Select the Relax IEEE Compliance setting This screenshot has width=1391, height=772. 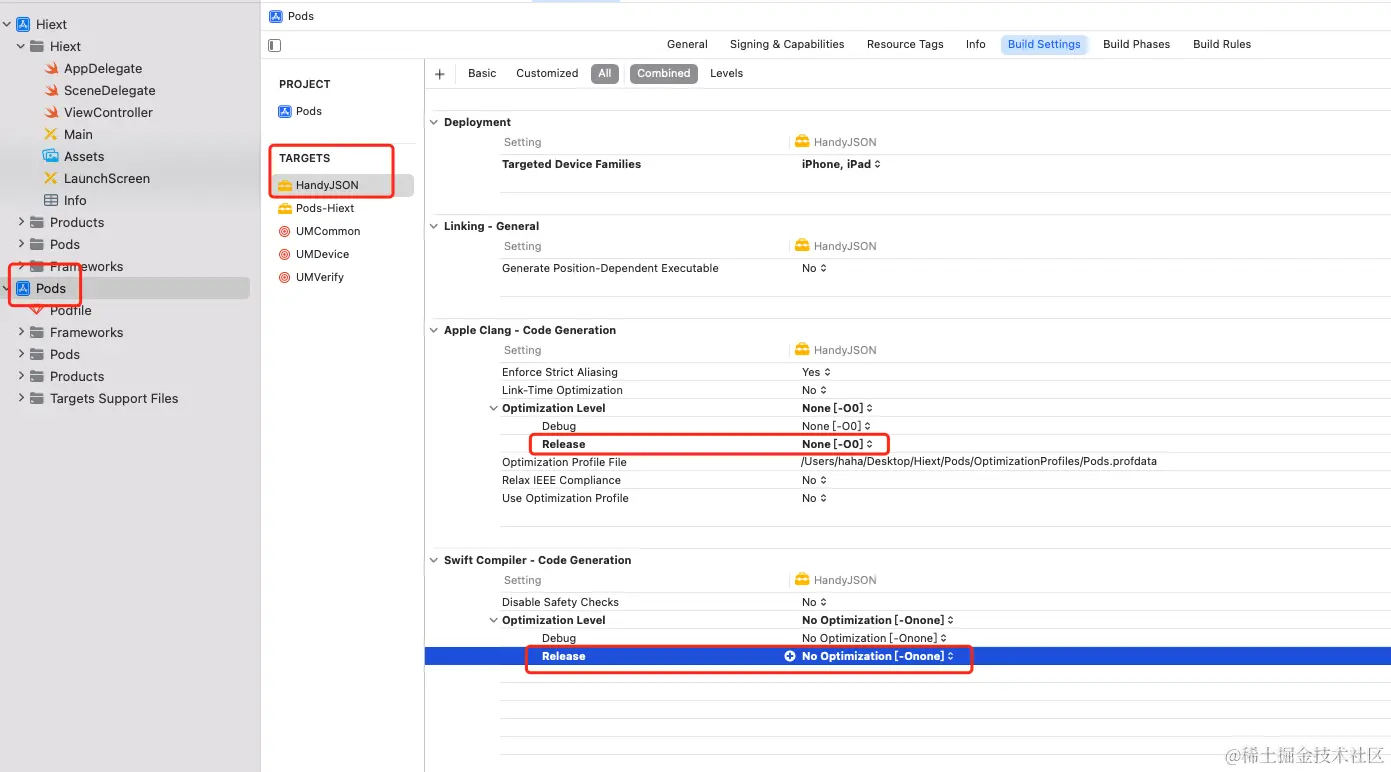pyautogui.click(x=561, y=480)
